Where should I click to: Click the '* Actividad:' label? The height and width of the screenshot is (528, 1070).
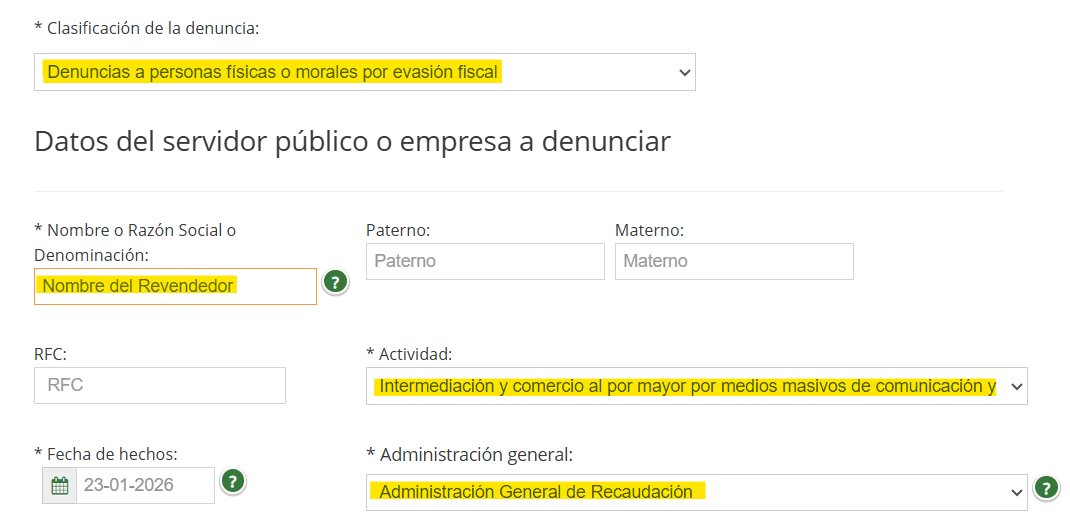point(409,354)
